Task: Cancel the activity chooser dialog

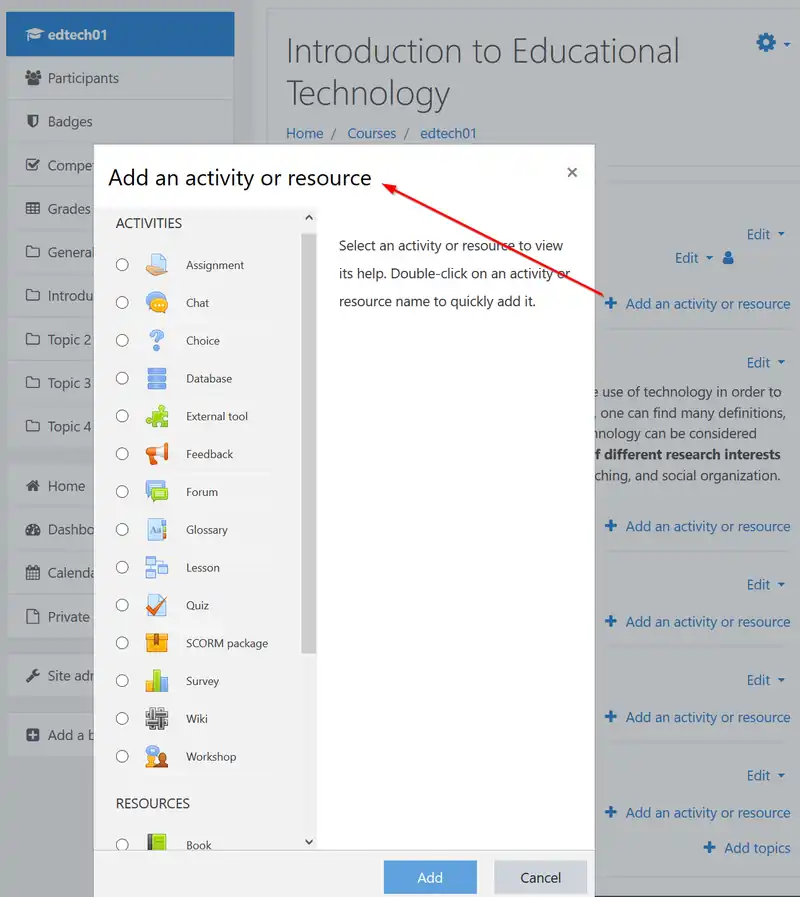Action: [x=540, y=877]
